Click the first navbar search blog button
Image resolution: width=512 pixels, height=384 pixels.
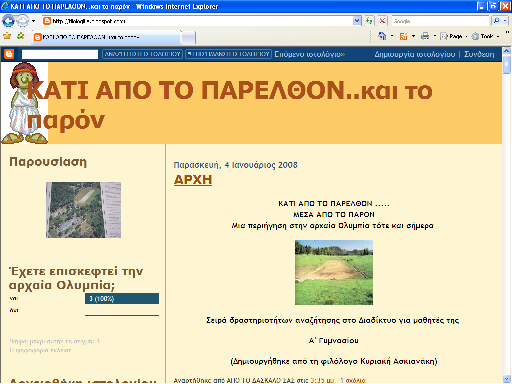142,54
